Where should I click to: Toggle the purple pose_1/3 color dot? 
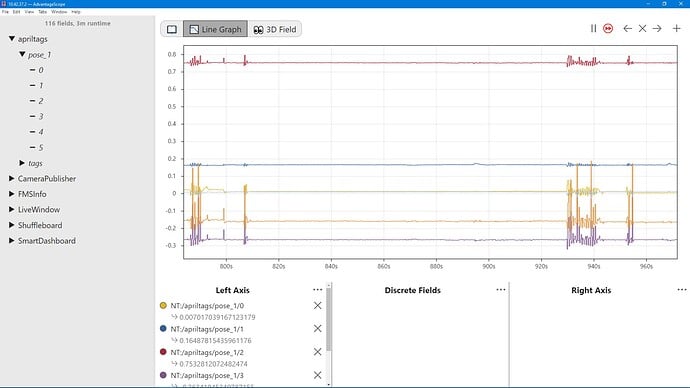click(x=163, y=375)
